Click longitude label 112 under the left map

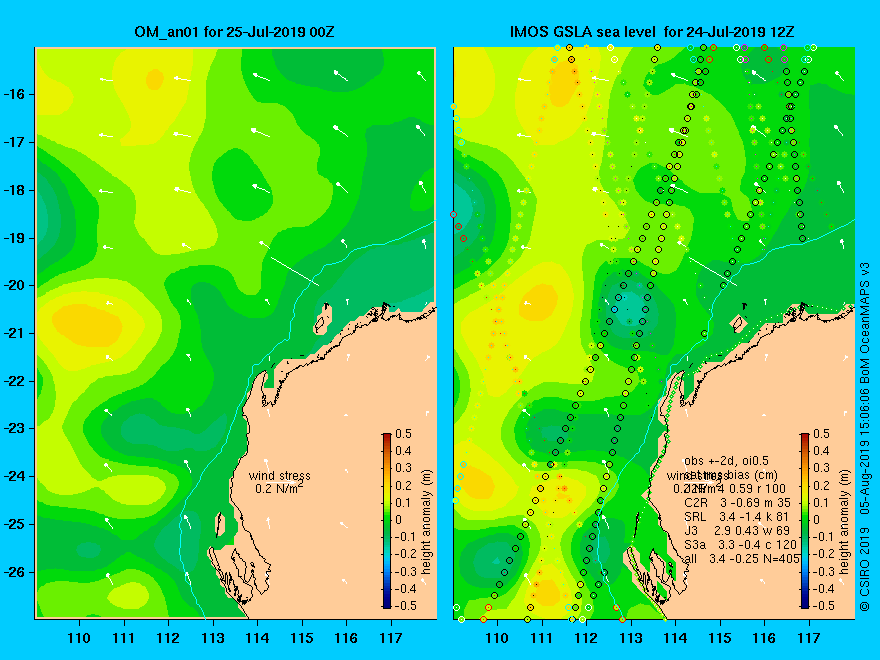click(x=168, y=638)
